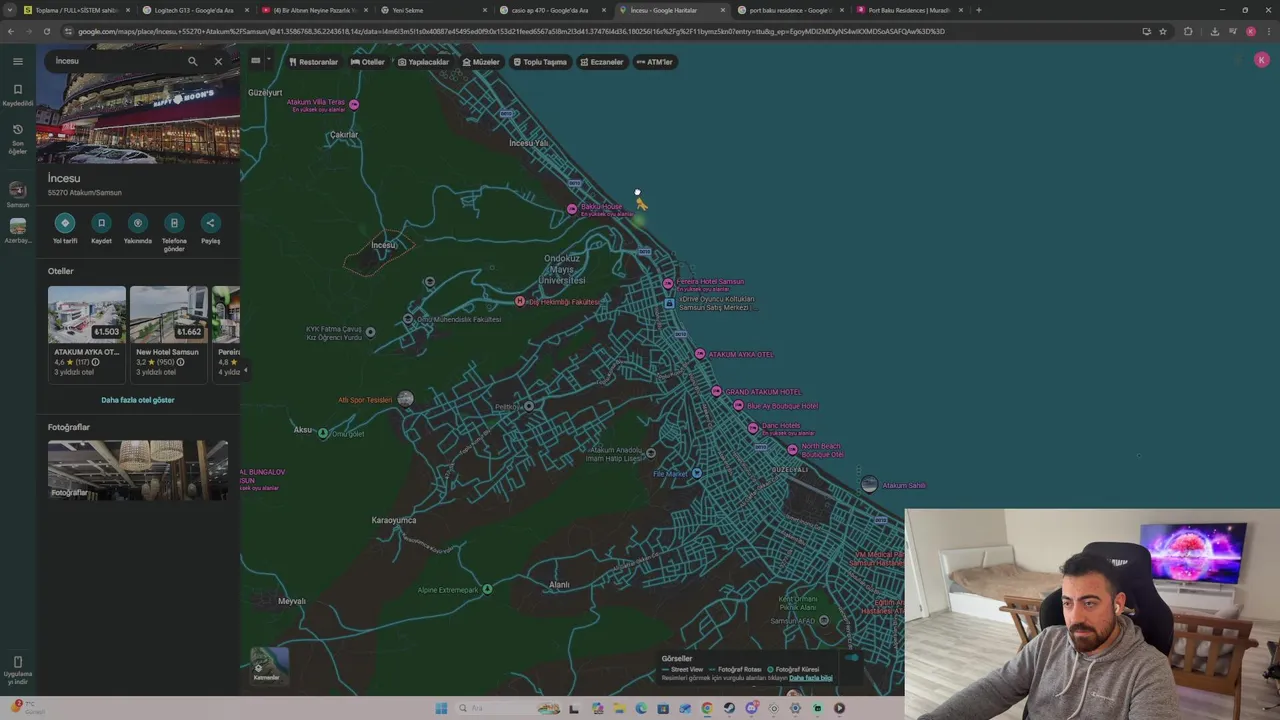
Task: Open the tab search dropdown arrow
Action: (10, 10)
